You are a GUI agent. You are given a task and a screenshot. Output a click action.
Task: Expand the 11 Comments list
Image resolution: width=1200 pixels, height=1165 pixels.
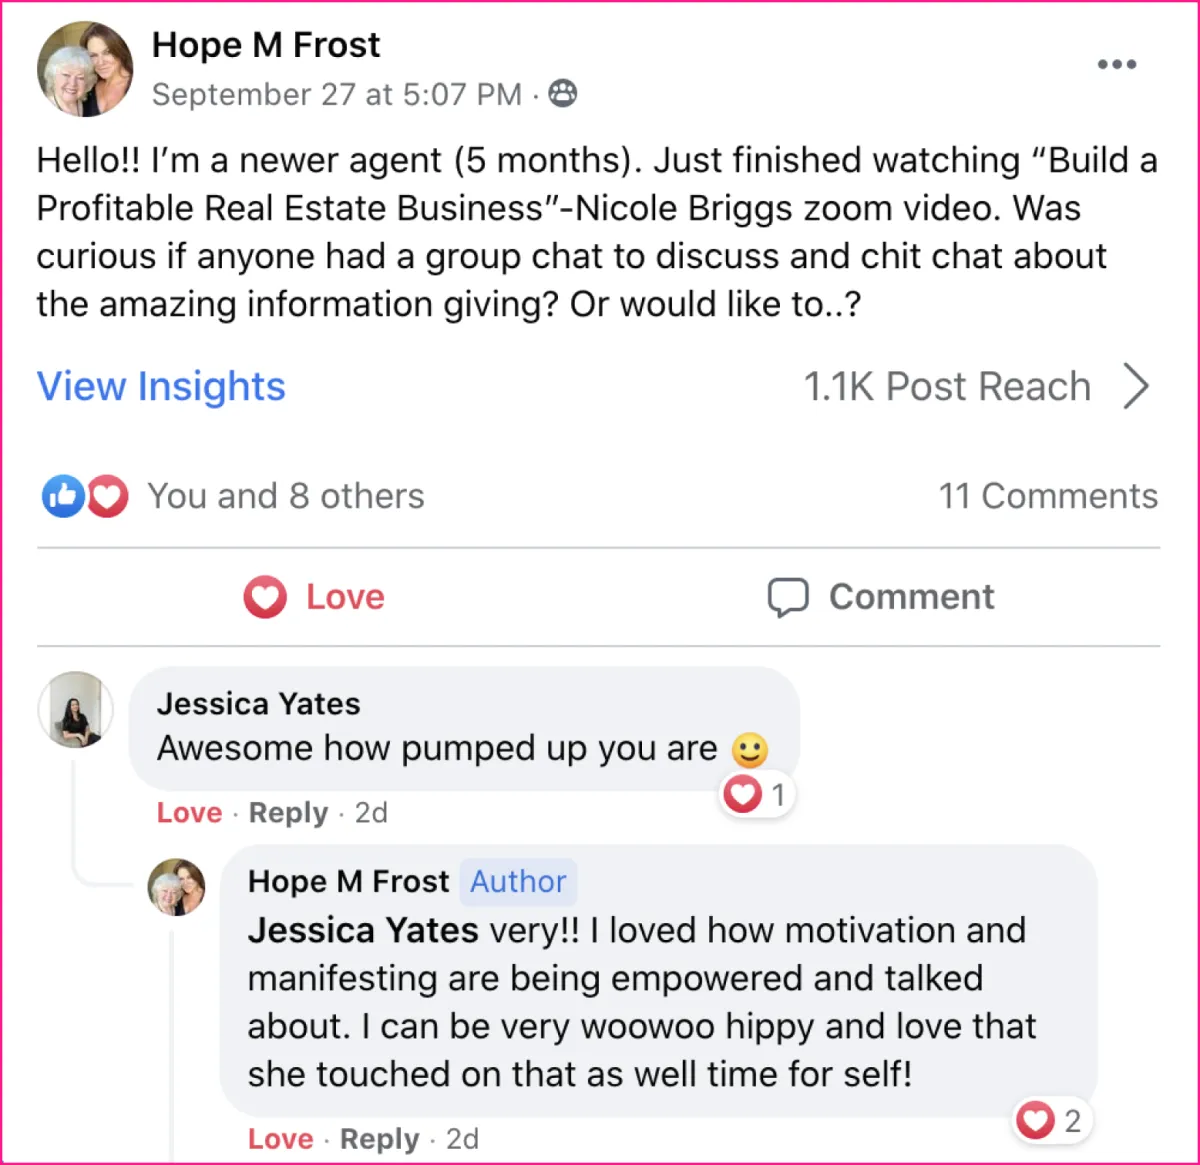click(x=1047, y=496)
